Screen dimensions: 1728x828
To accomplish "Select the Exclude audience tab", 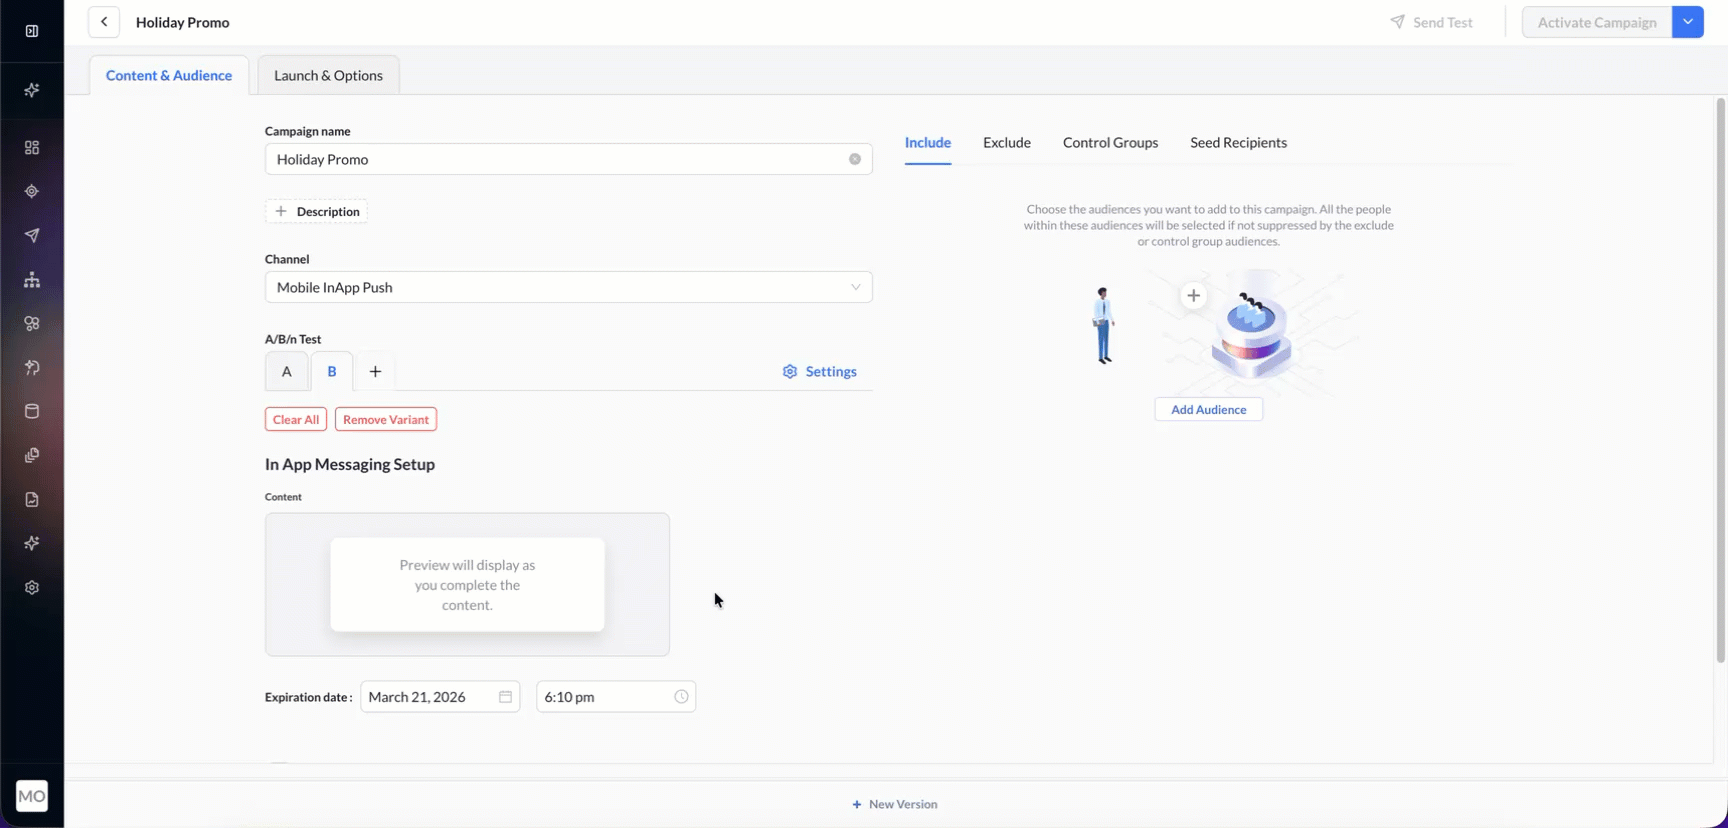I will 1006,143.
